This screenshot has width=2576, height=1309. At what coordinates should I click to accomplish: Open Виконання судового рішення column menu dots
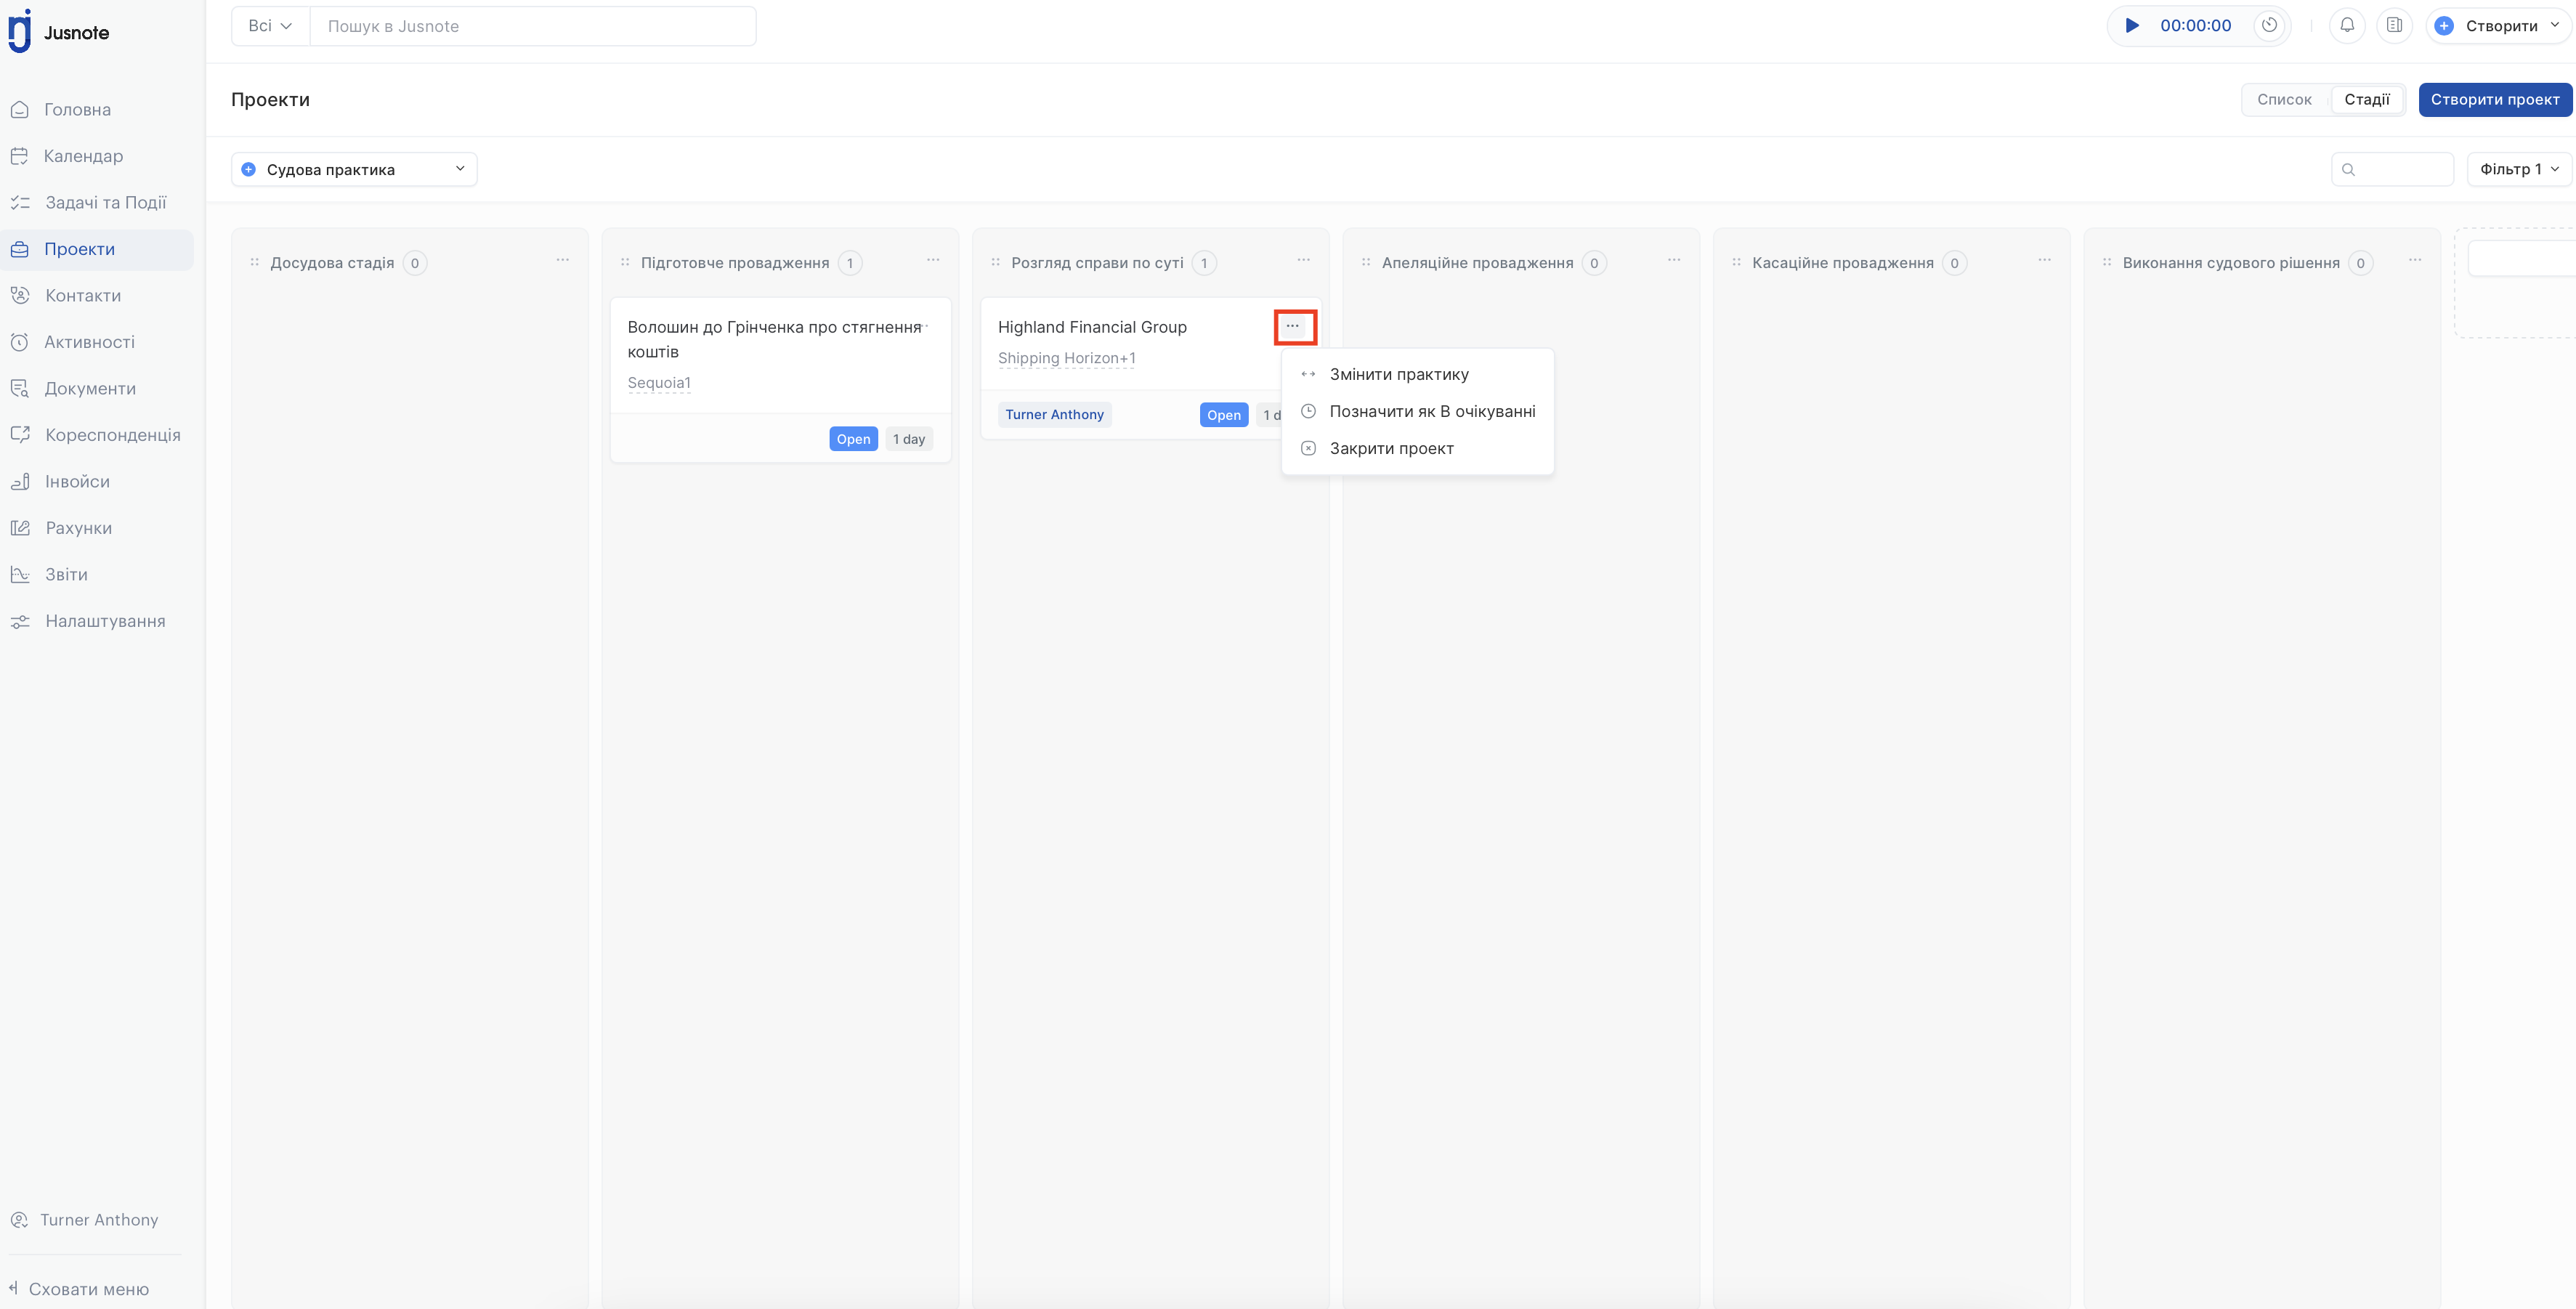click(x=2415, y=260)
